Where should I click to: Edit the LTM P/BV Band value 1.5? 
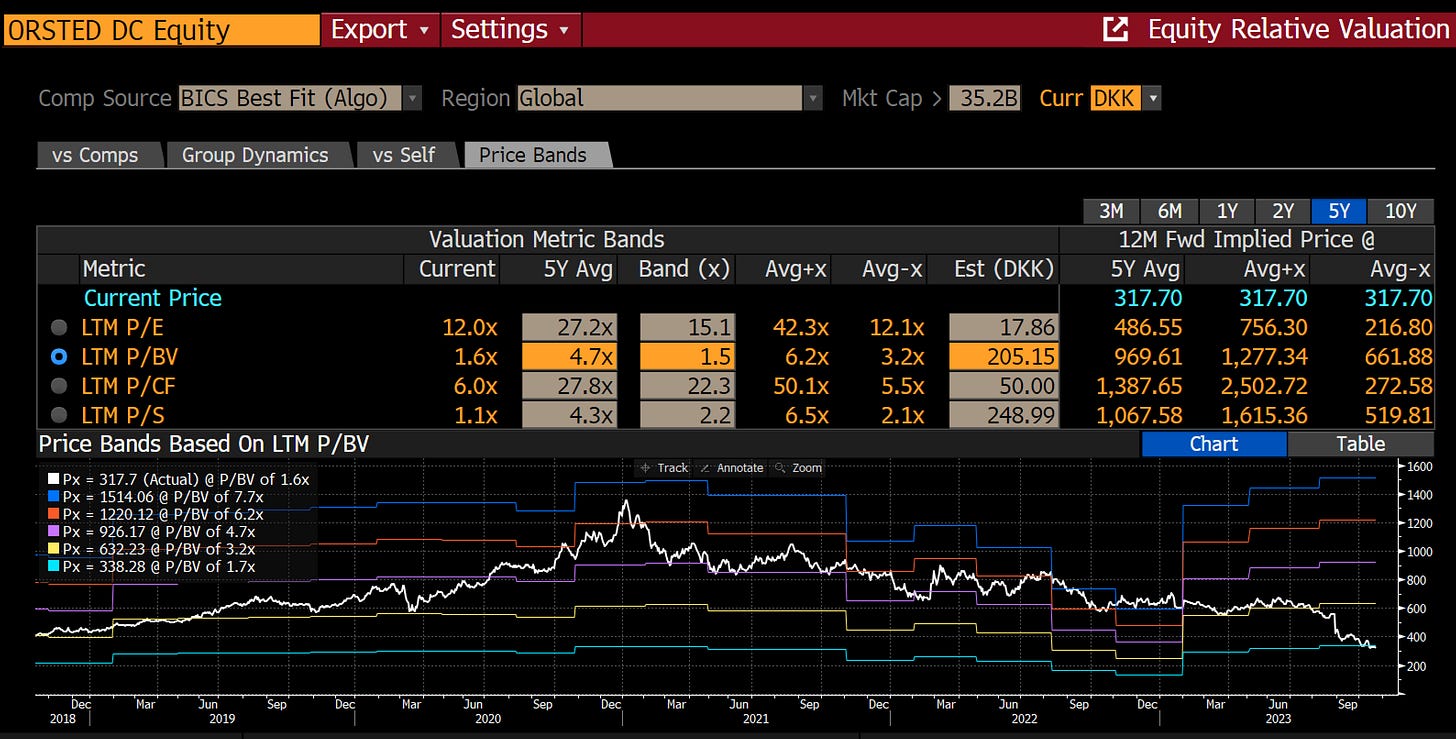pyautogui.click(x=685, y=356)
